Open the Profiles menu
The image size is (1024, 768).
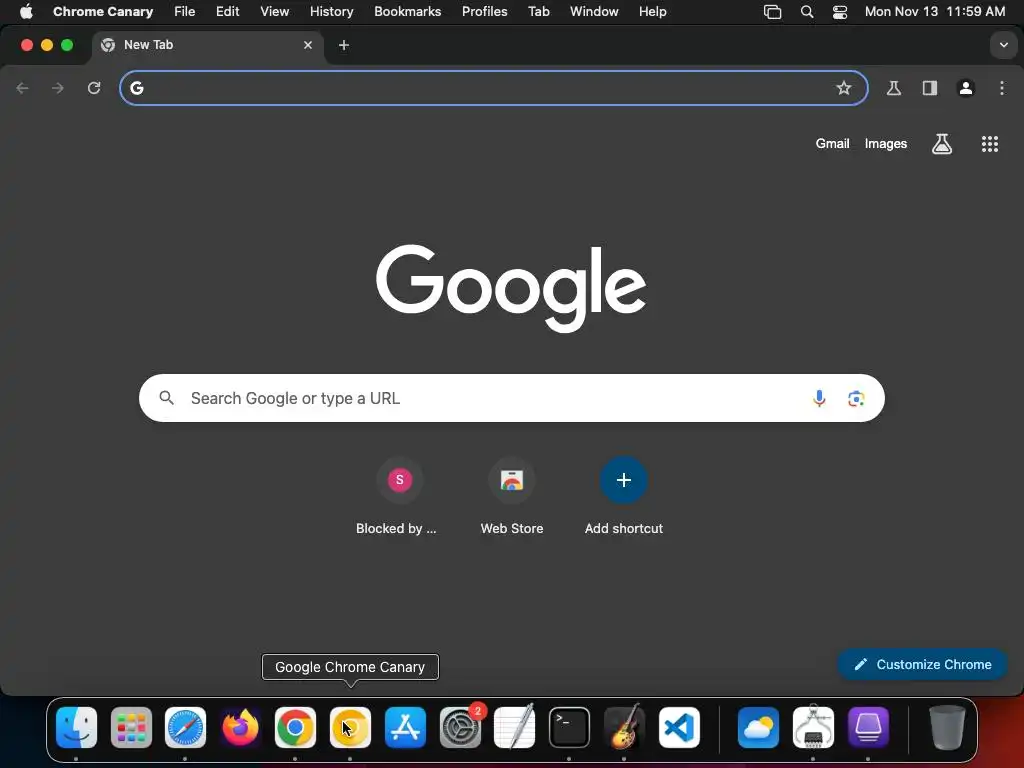(485, 11)
